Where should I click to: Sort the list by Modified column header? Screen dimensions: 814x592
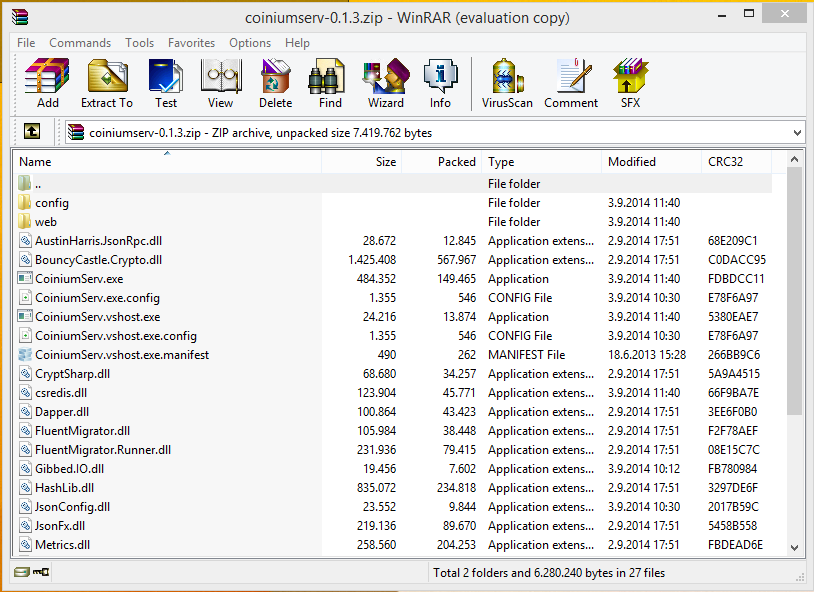coord(651,162)
